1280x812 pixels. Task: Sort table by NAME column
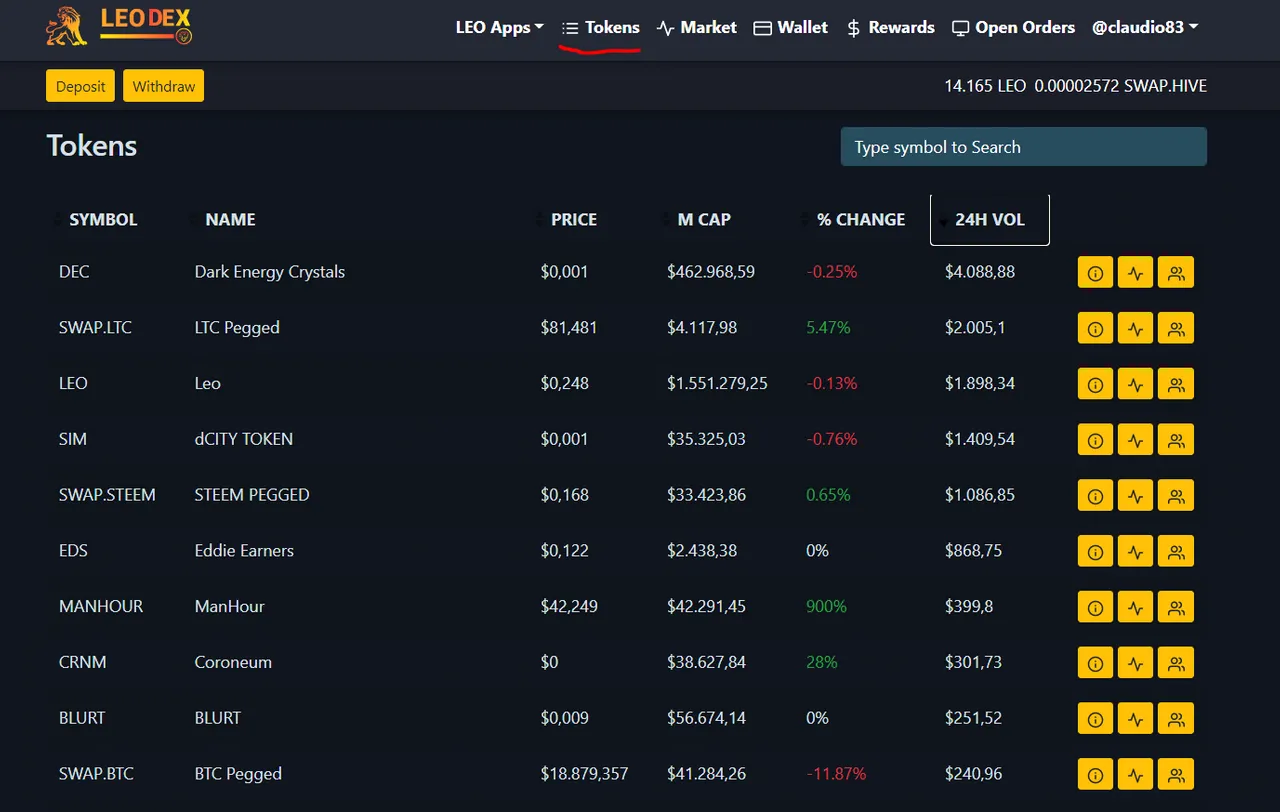pyautogui.click(x=230, y=220)
